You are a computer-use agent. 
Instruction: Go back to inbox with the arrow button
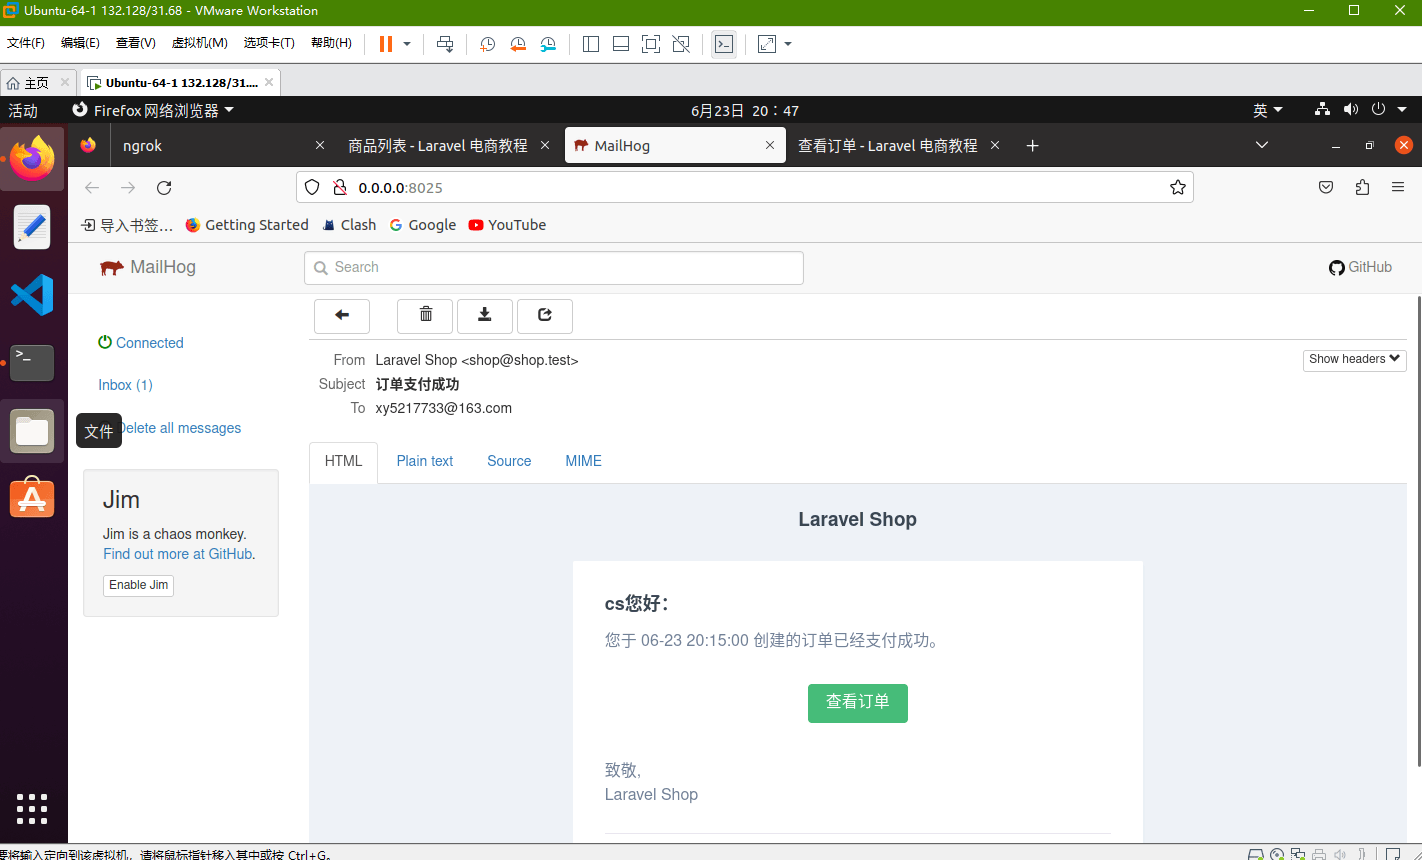[342, 316]
